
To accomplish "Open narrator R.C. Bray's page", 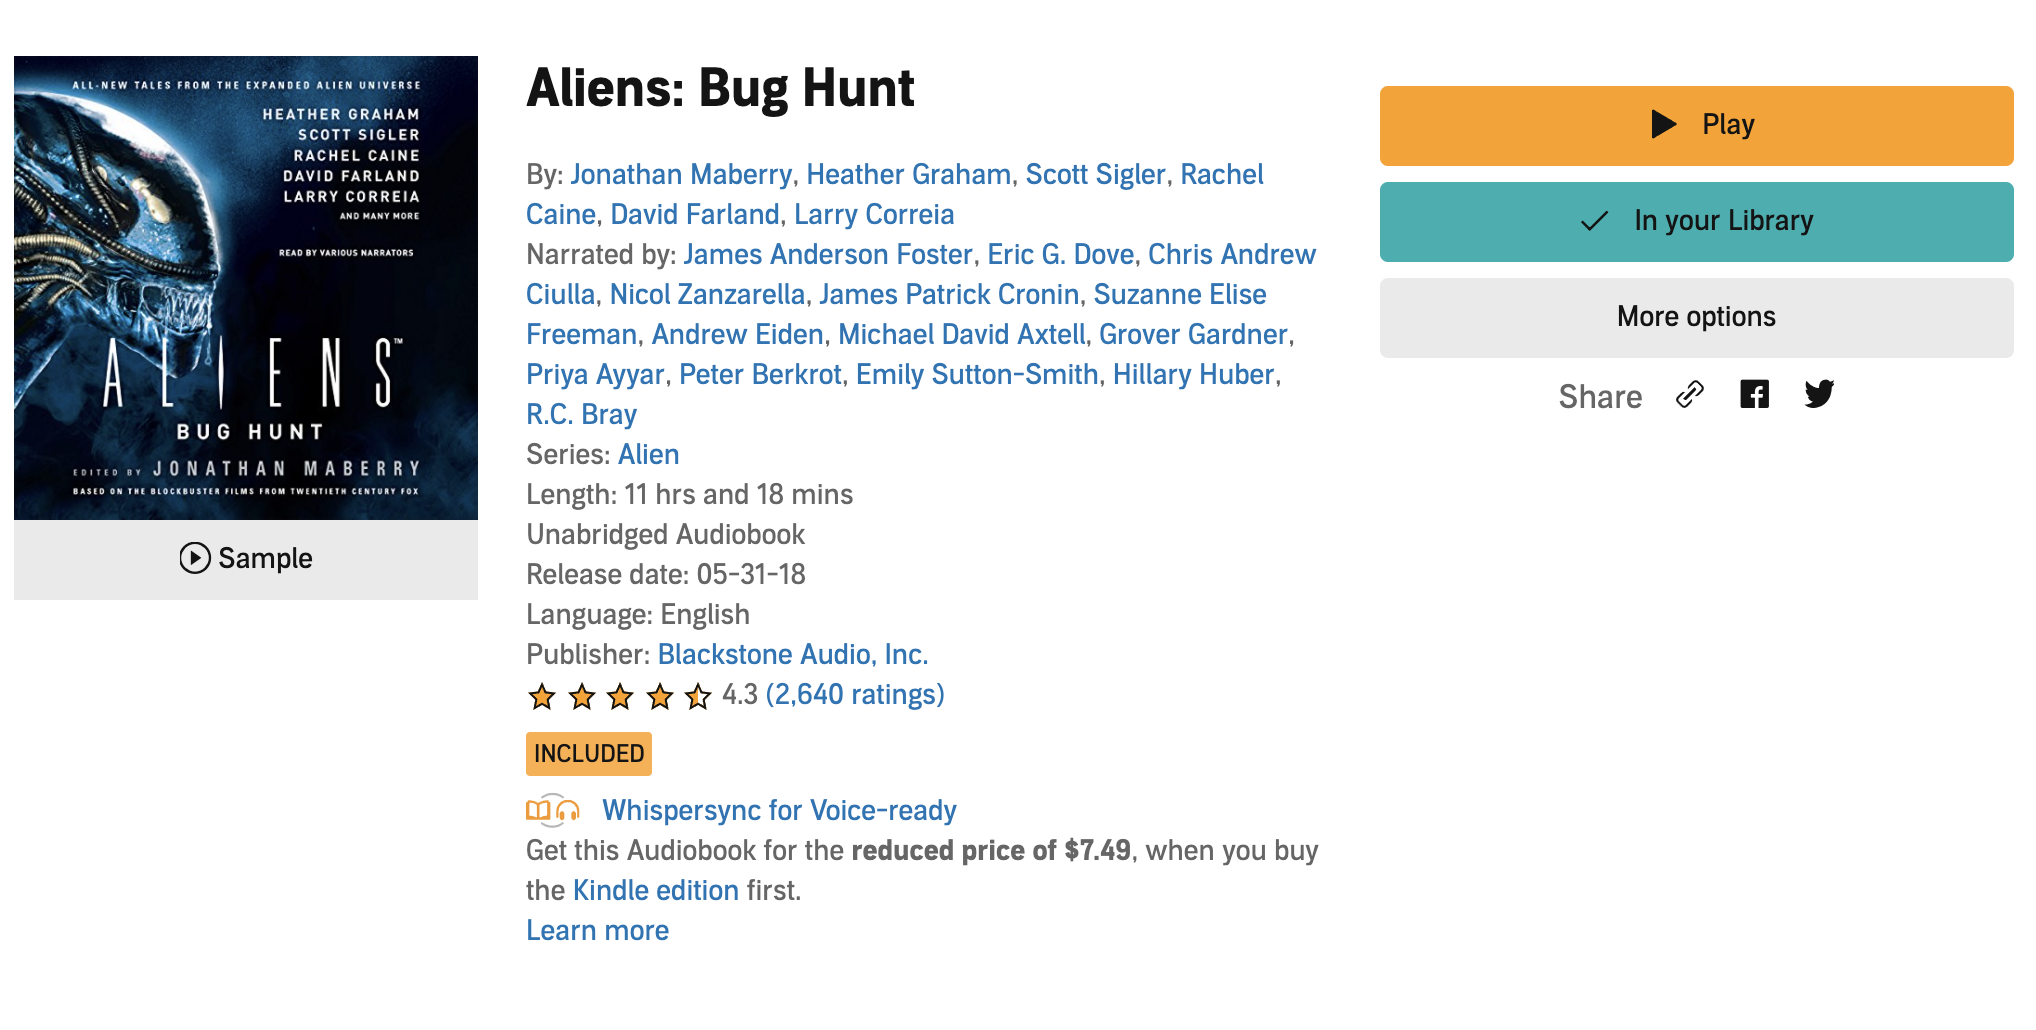I will [x=581, y=415].
